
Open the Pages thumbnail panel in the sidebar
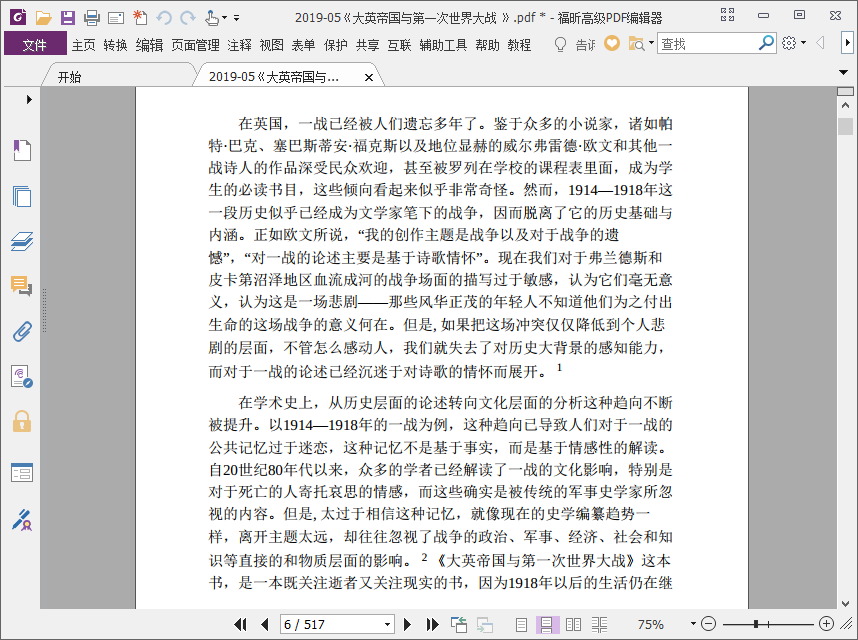22,196
